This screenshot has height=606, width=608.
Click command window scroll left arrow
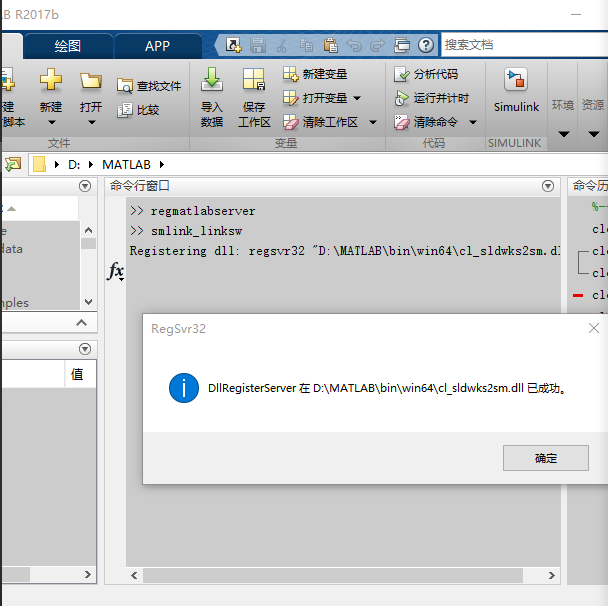click(134, 575)
